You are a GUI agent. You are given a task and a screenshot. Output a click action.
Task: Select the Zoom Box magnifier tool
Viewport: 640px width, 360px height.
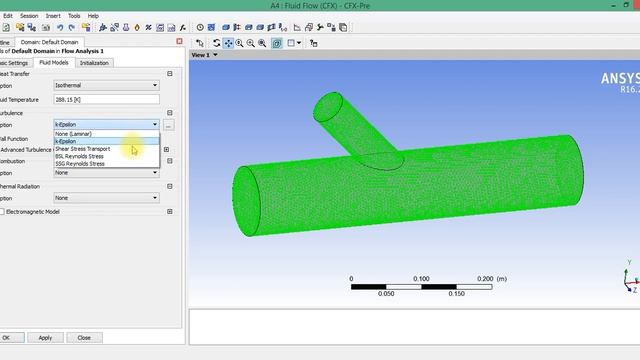coord(251,43)
